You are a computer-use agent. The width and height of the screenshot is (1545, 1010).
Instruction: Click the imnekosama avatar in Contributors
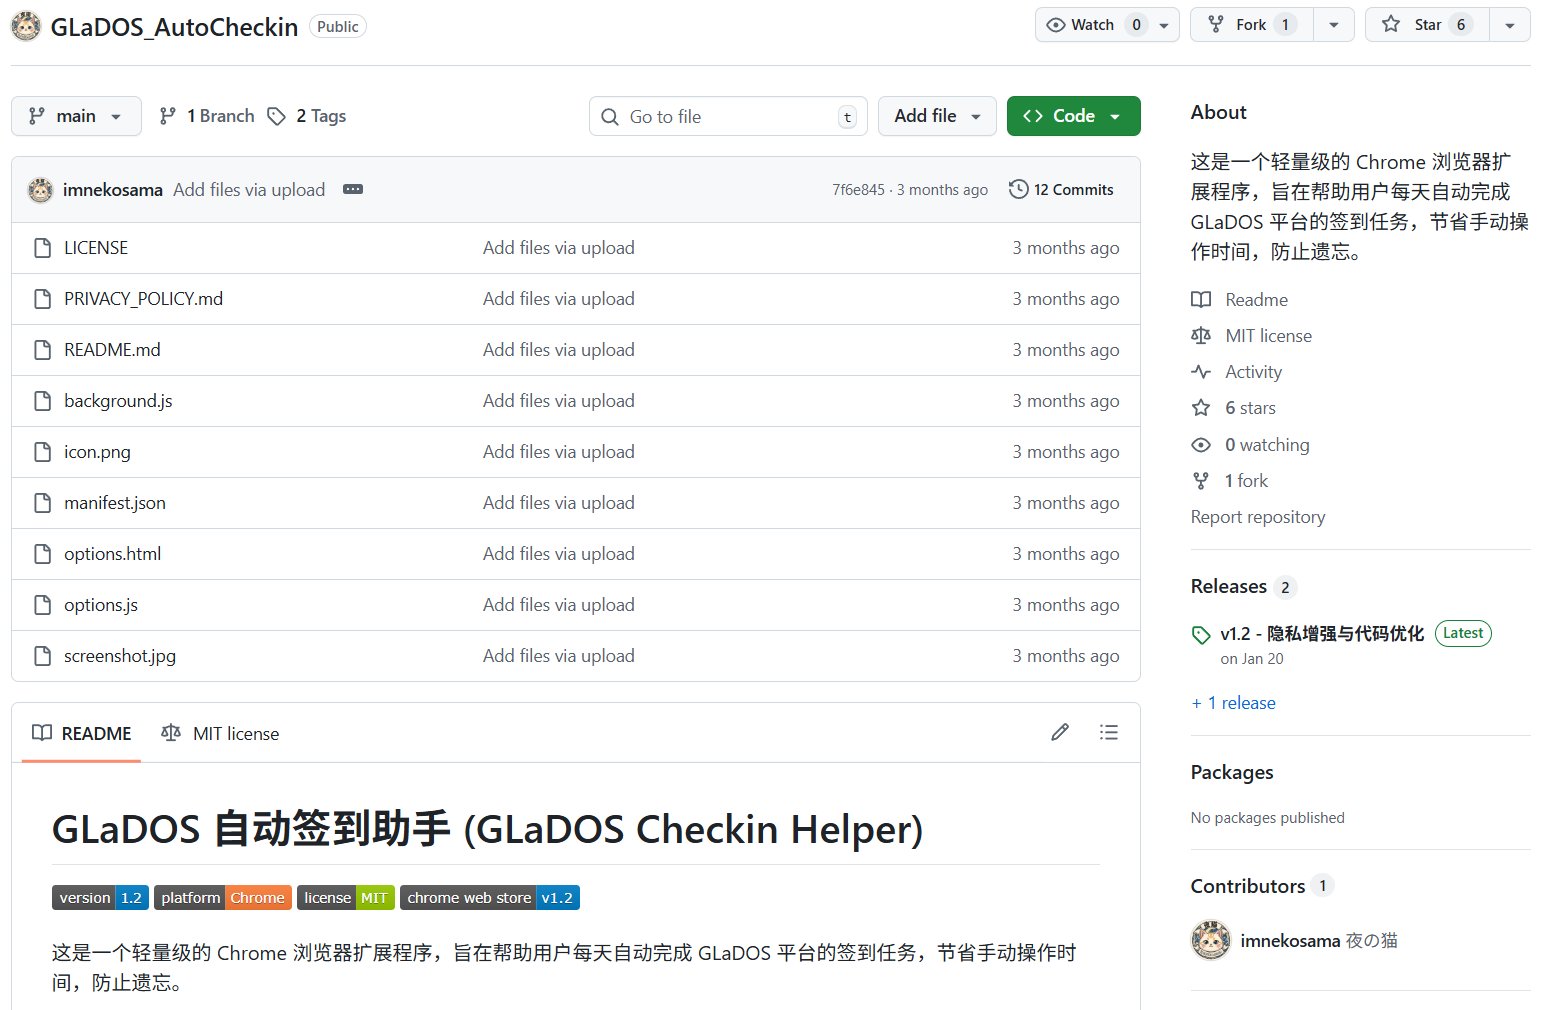1210,941
